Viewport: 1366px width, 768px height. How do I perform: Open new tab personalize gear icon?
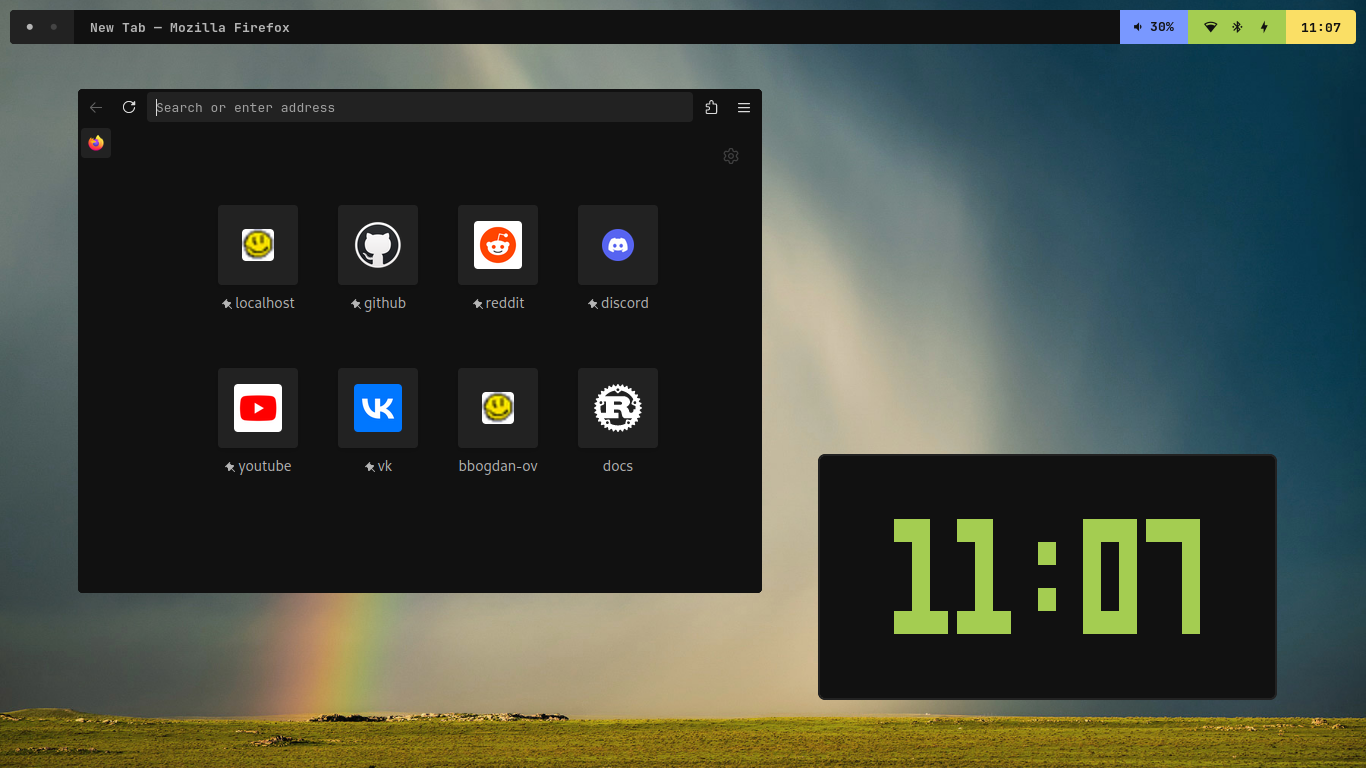pyautogui.click(x=731, y=156)
